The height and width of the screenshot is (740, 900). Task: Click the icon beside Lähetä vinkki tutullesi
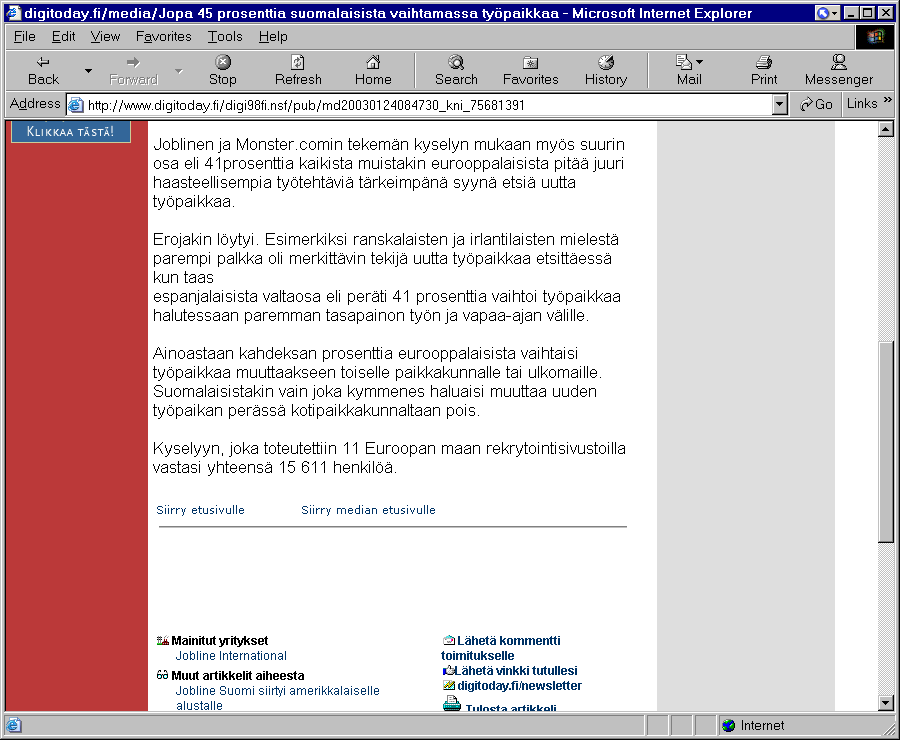(x=448, y=670)
